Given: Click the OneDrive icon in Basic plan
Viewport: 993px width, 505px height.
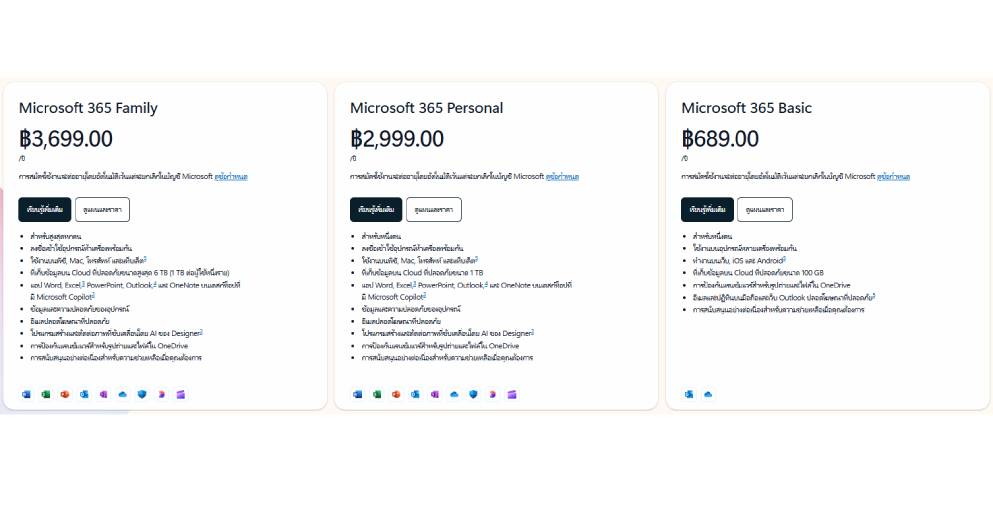Looking at the screenshot, I should [x=708, y=394].
